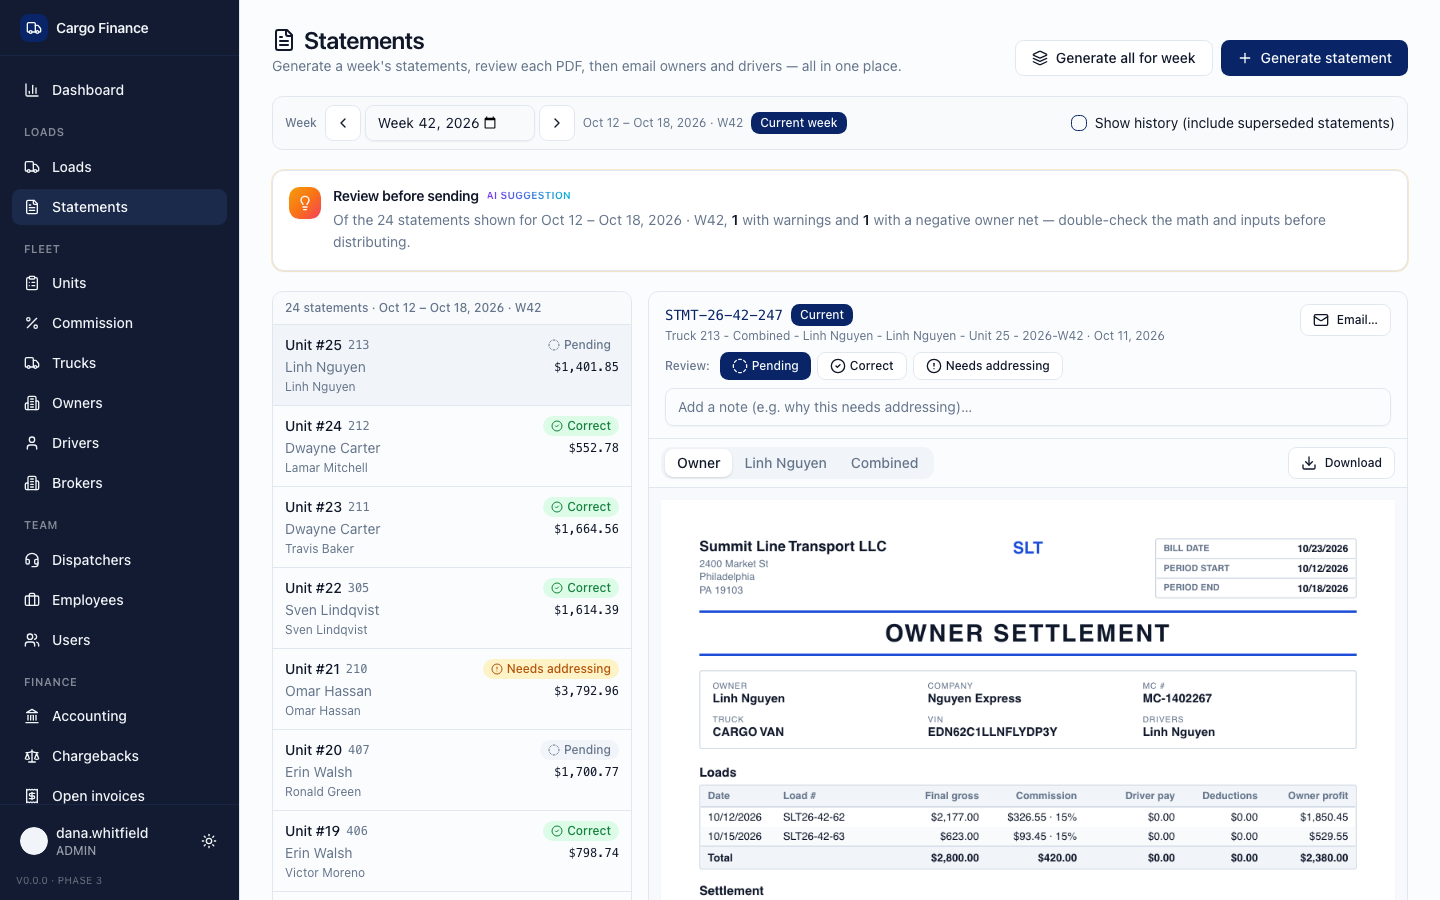
Task: Navigate to Trucks
Action: [x=119, y=363]
